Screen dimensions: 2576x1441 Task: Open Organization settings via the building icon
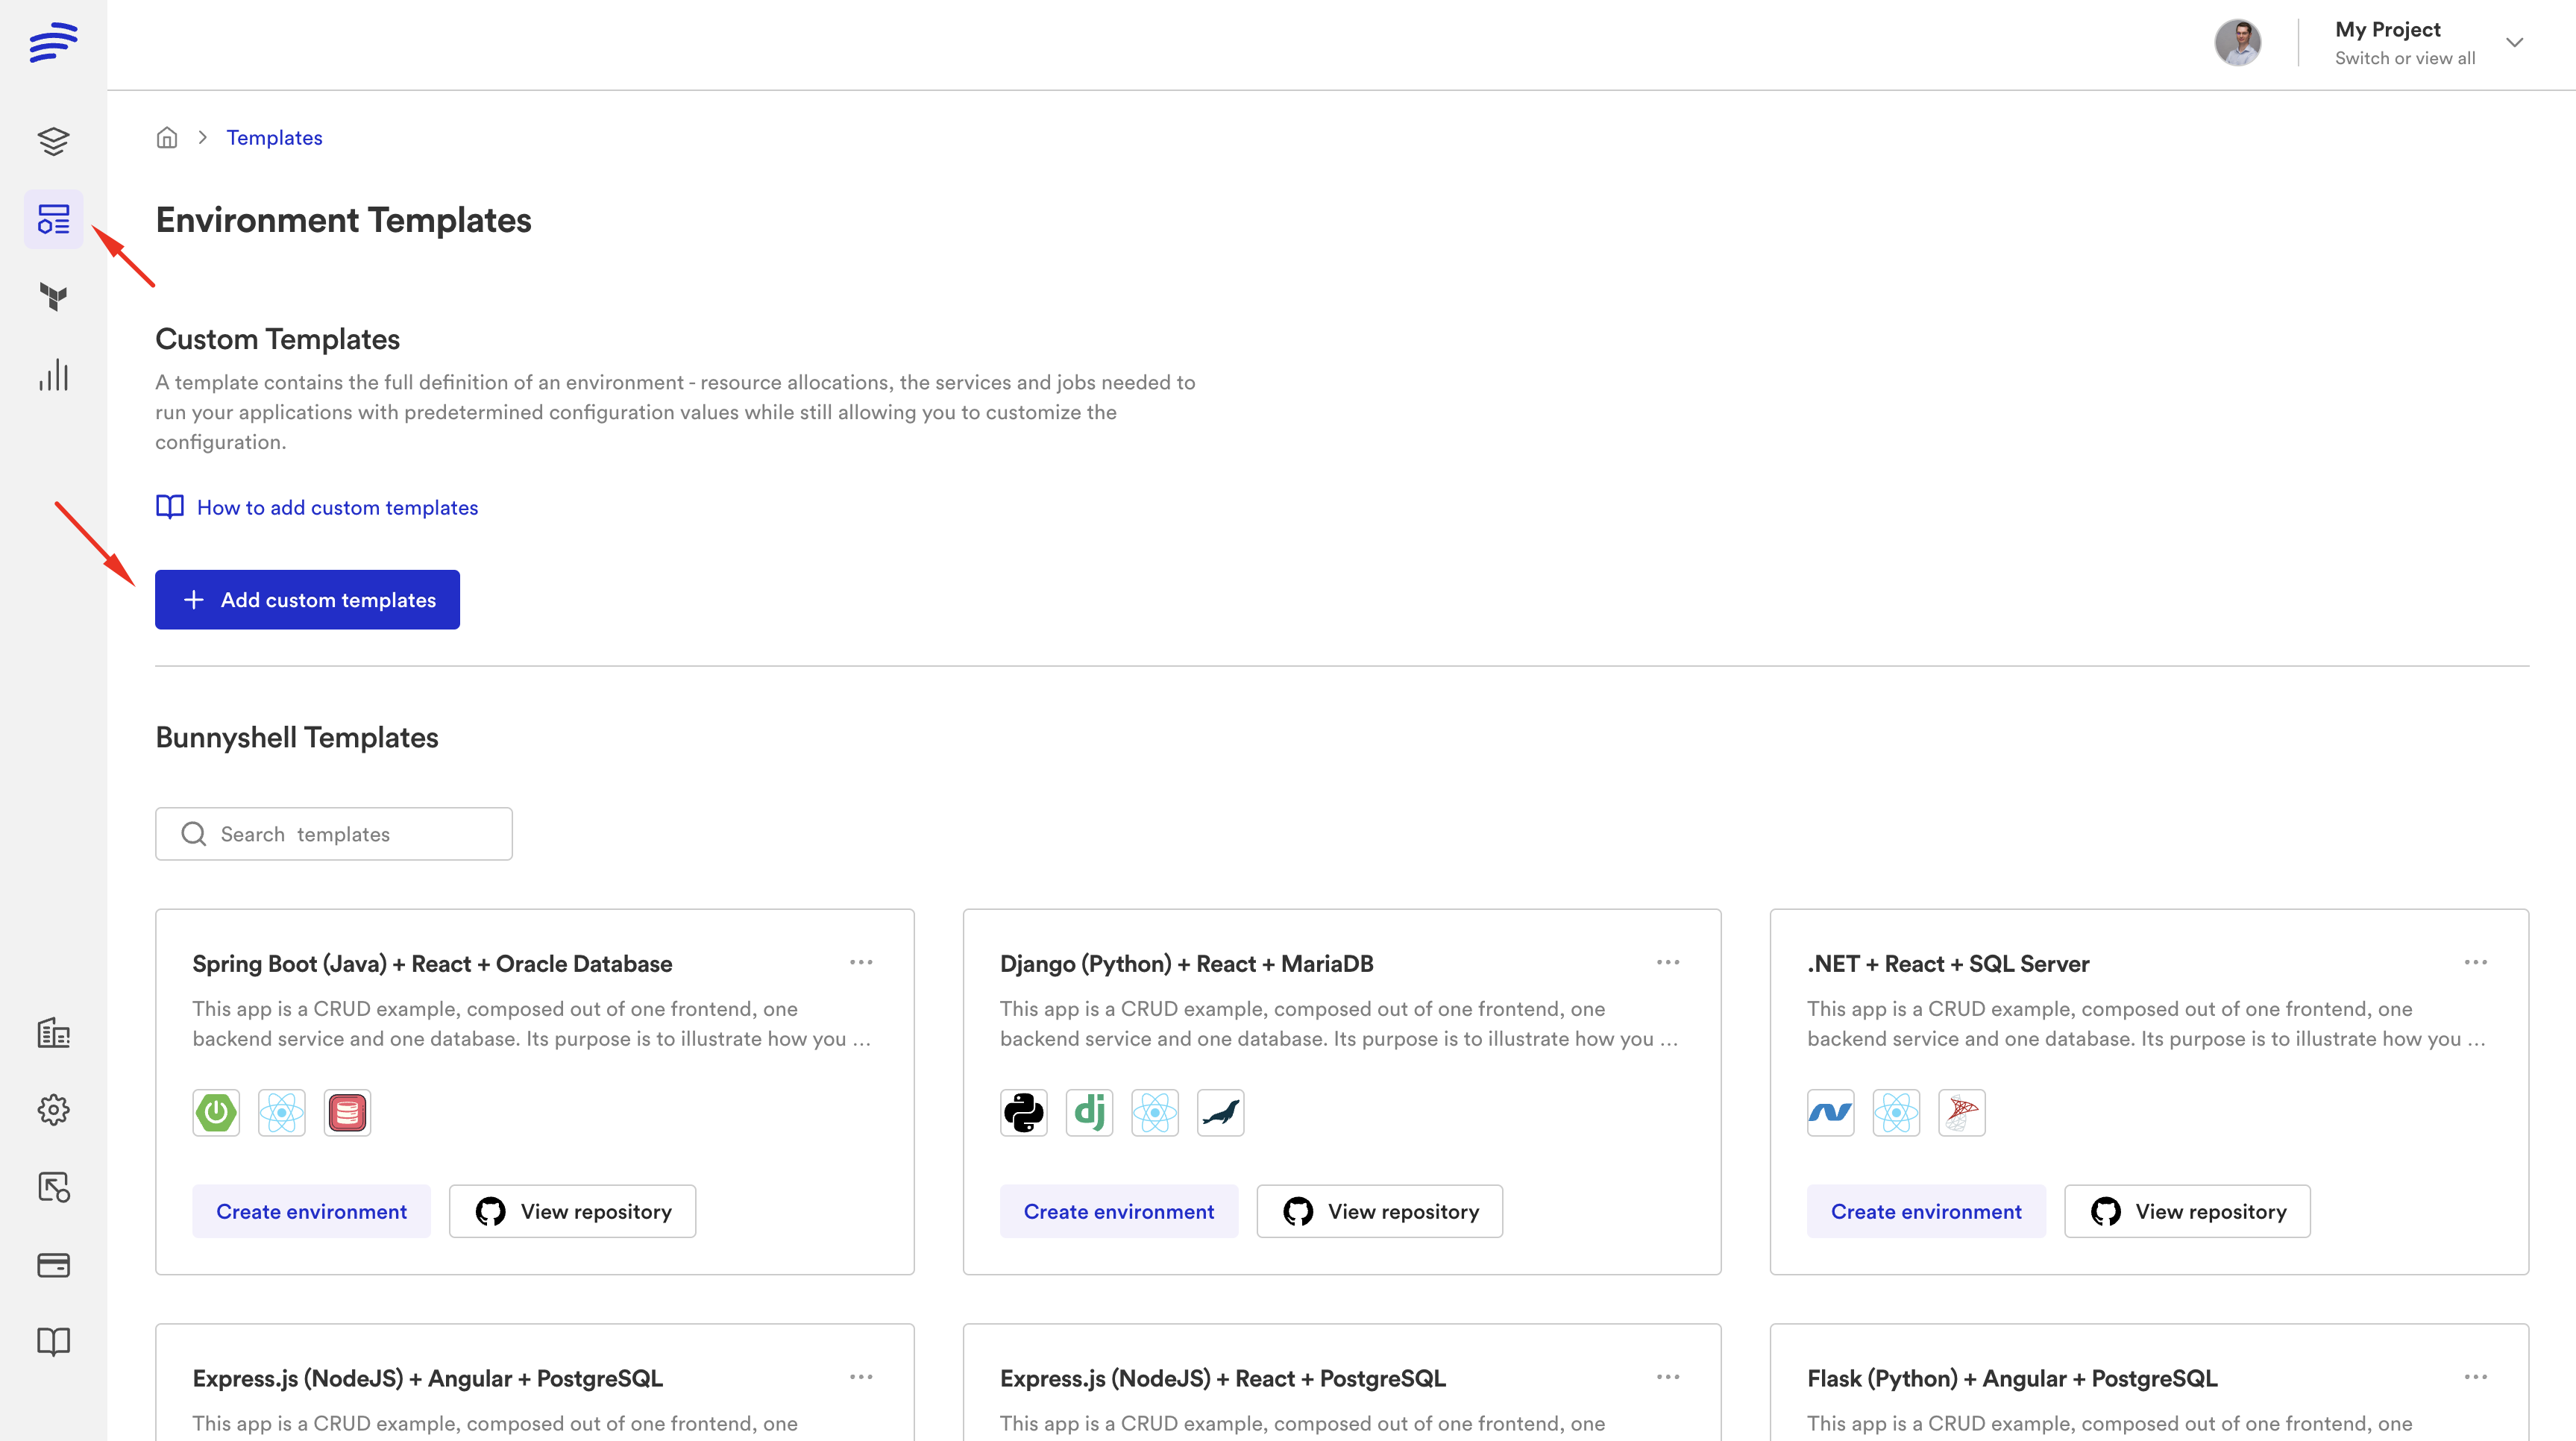tap(53, 1032)
